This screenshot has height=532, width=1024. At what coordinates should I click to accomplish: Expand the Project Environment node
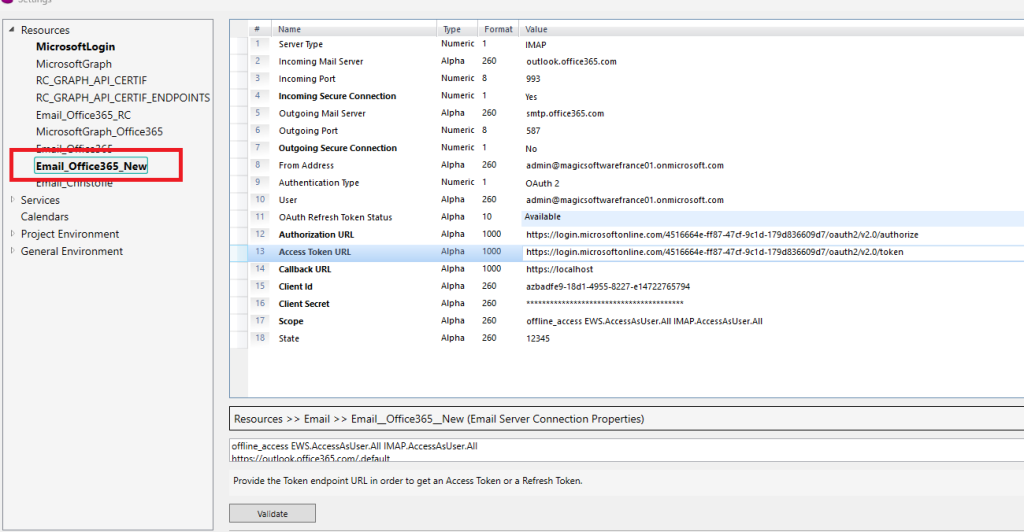12,234
